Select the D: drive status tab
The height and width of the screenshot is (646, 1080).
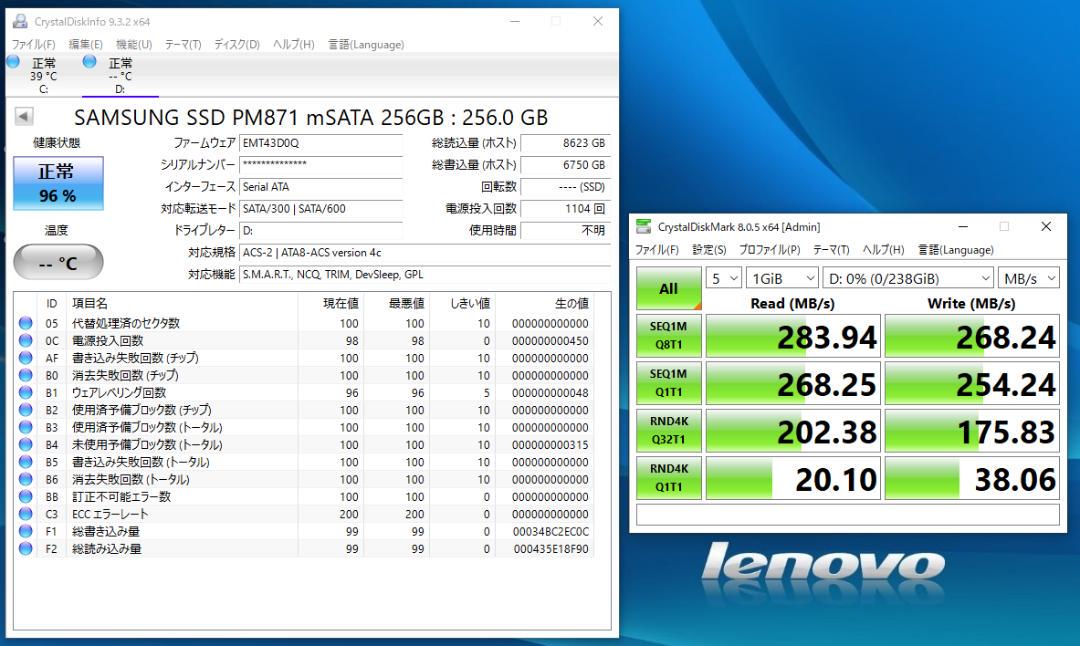pos(120,75)
